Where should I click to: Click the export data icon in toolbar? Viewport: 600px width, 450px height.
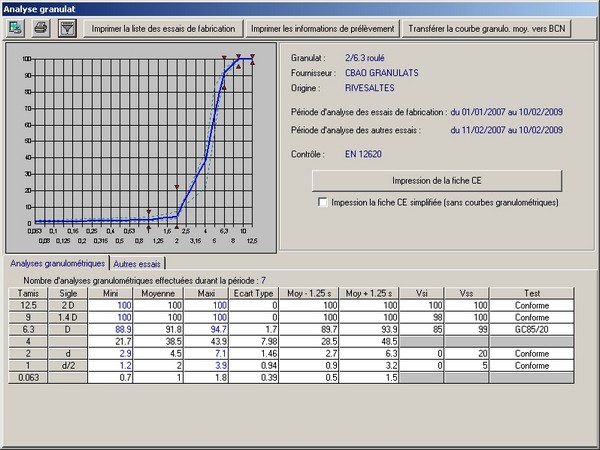17,28
